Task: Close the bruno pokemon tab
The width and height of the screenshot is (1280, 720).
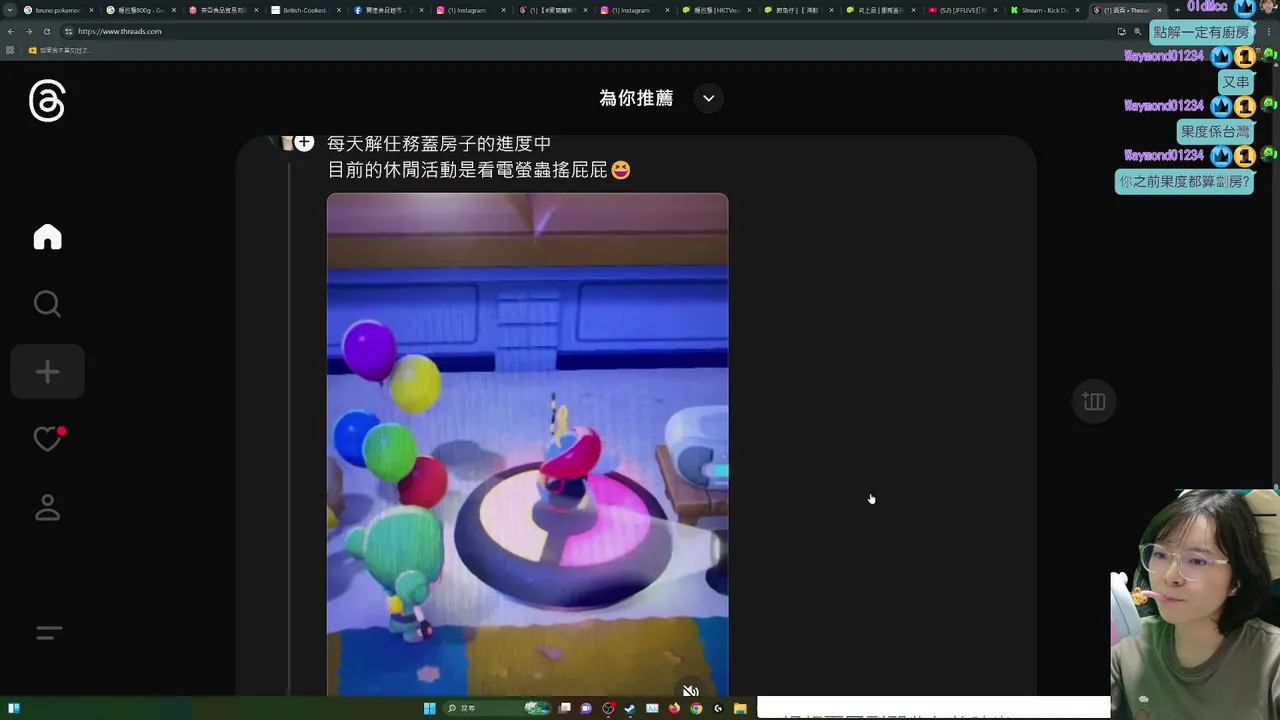Action: click(x=91, y=10)
